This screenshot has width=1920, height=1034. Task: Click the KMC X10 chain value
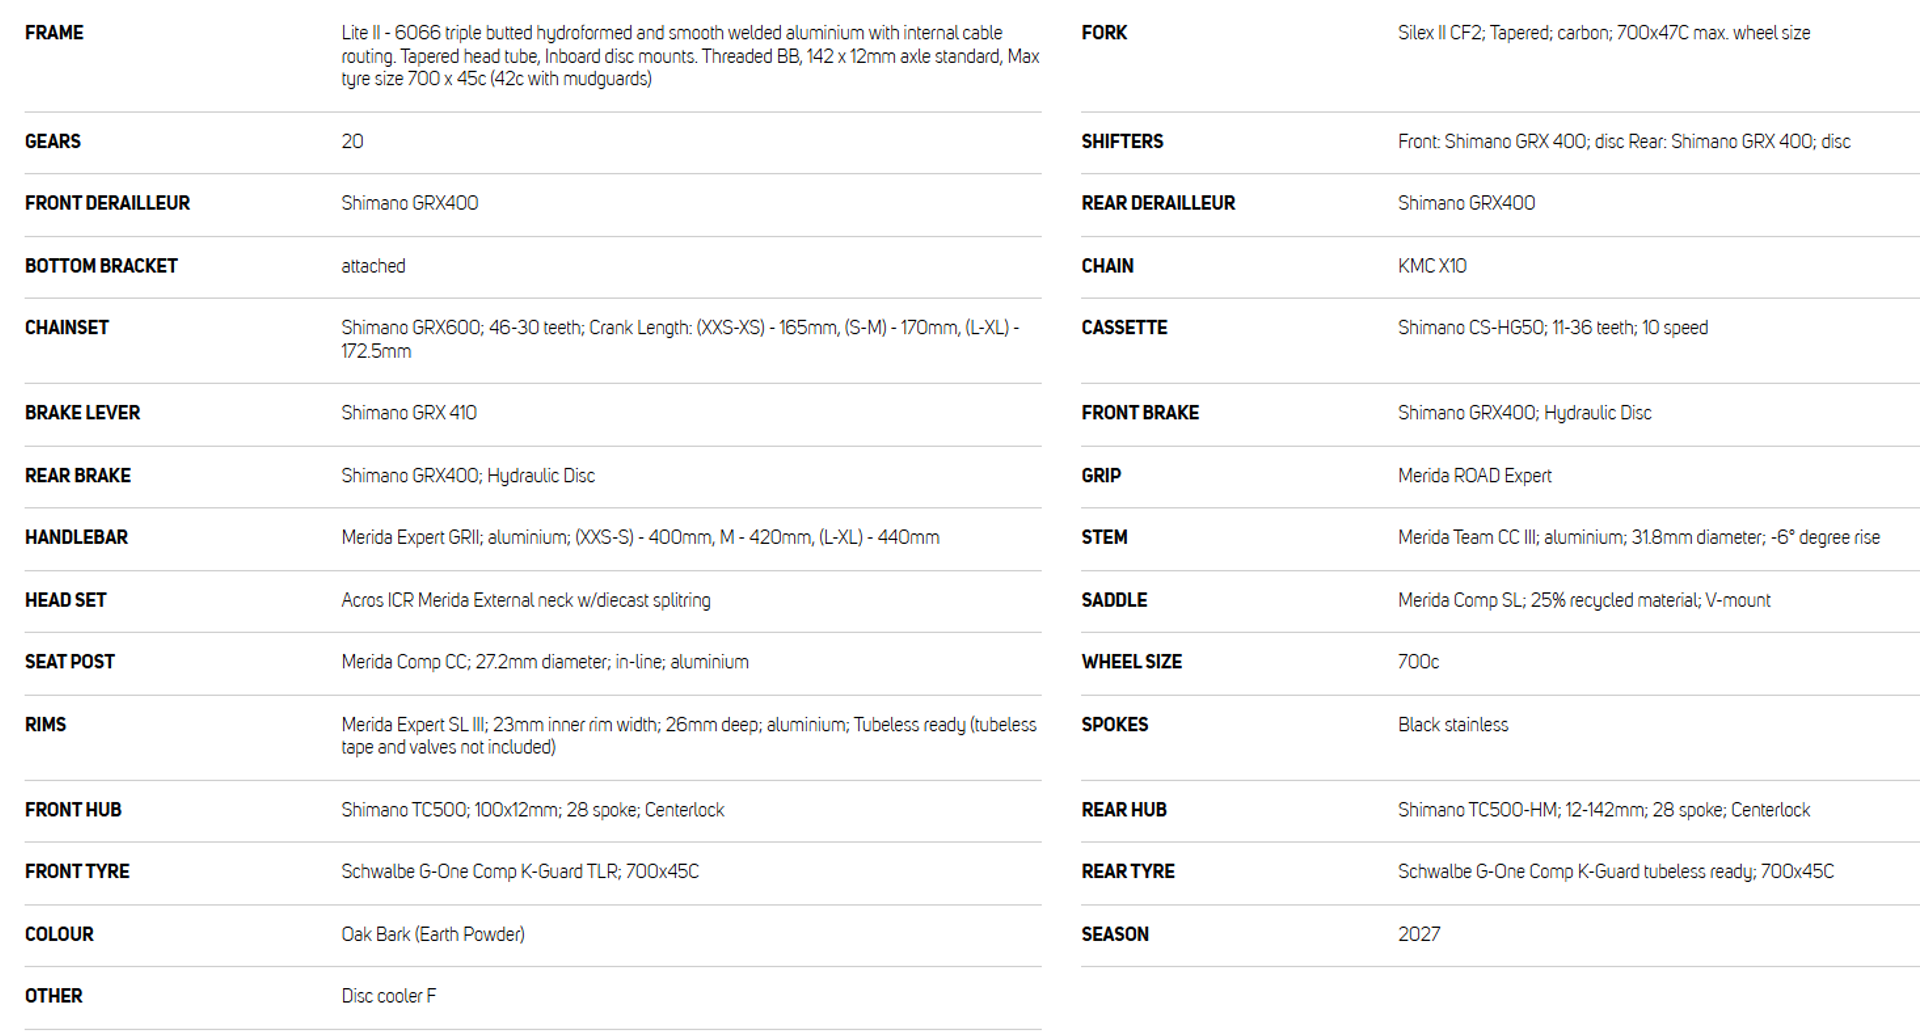[1432, 266]
